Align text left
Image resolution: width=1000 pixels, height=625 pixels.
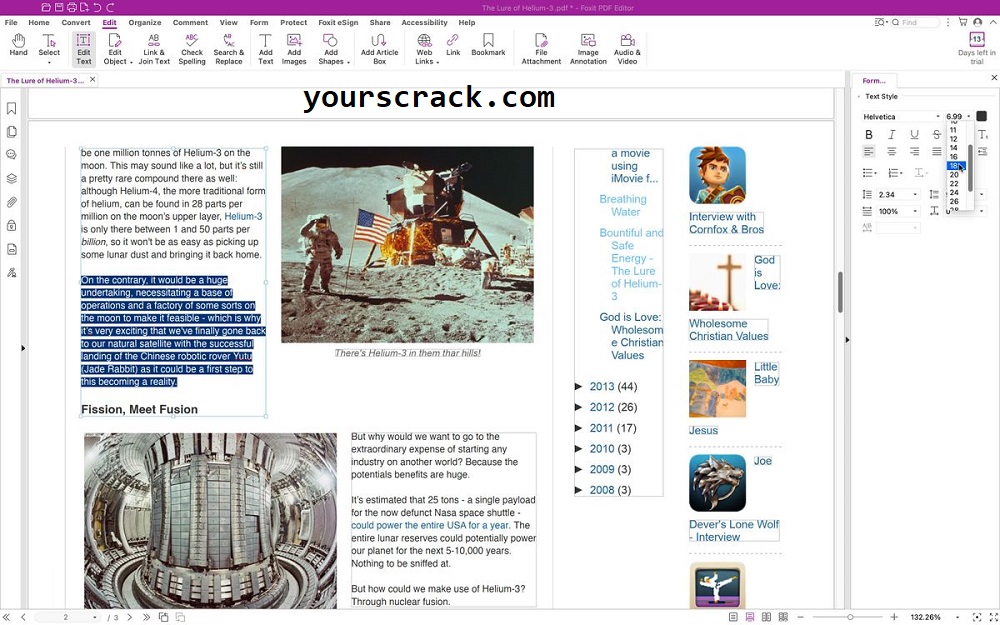point(869,152)
